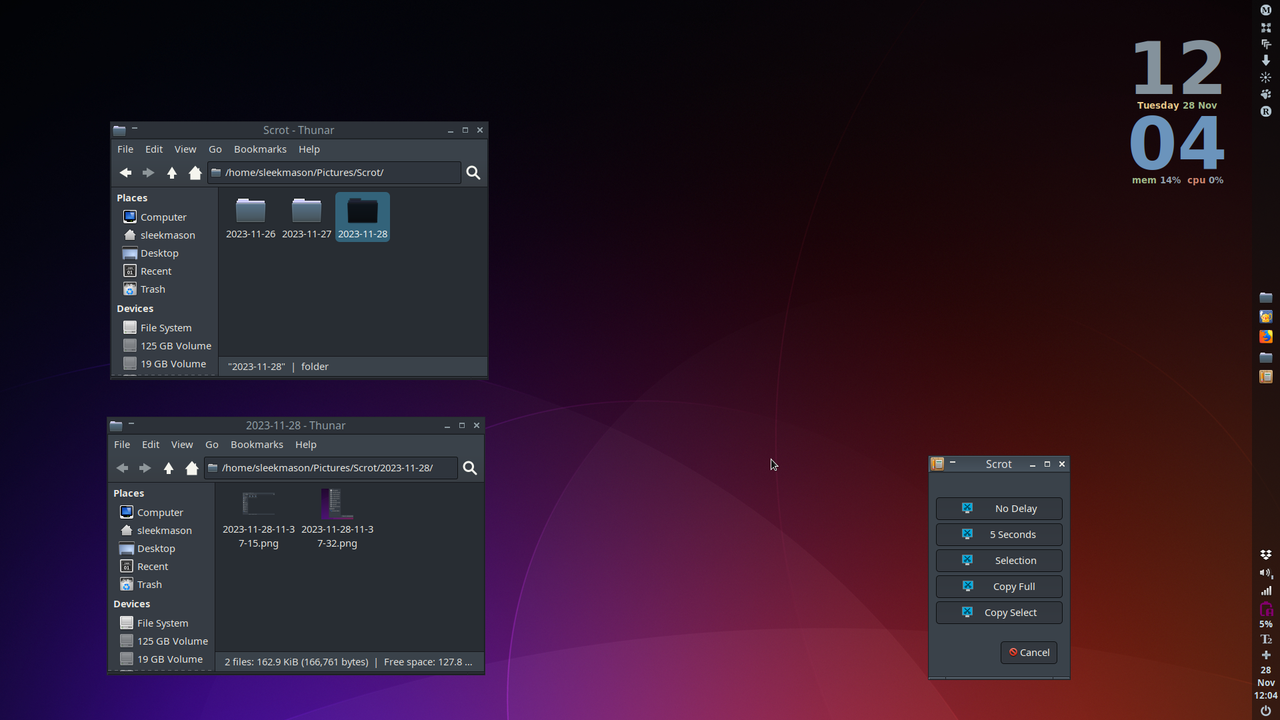This screenshot has height=720, width=1280.
Task: Open the teapot app launcher in side panel
Action: (x=1266, y=317)
